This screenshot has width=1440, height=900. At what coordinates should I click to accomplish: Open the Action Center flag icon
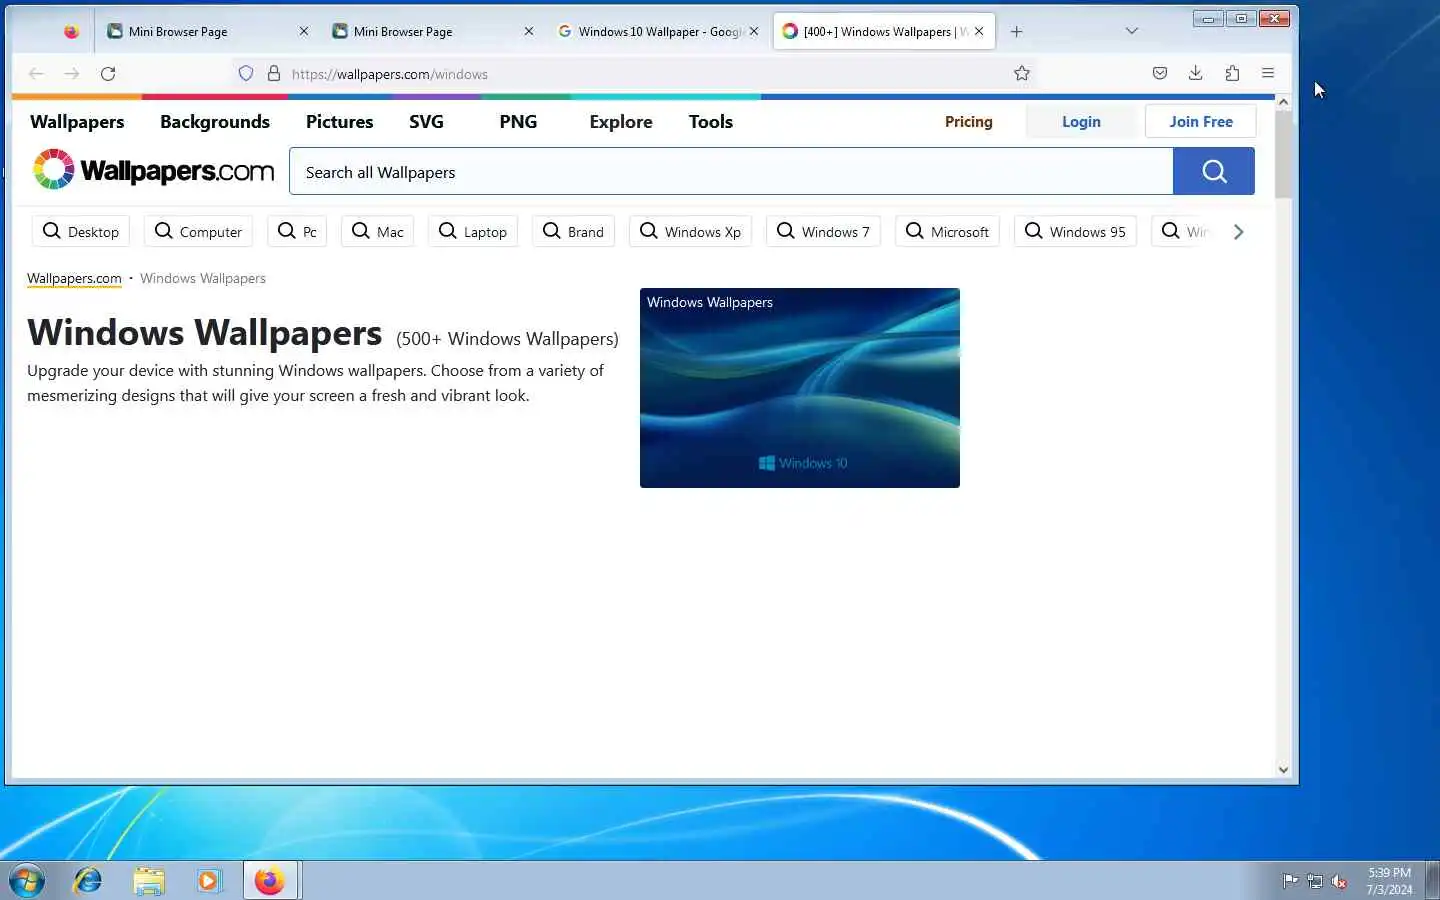pos(1290,881)
